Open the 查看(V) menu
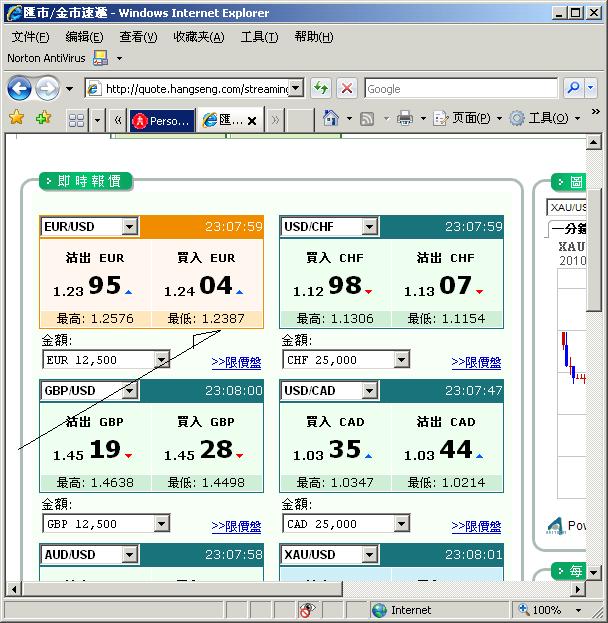Viewport: 608px width, 623px height. click(138, 37)
